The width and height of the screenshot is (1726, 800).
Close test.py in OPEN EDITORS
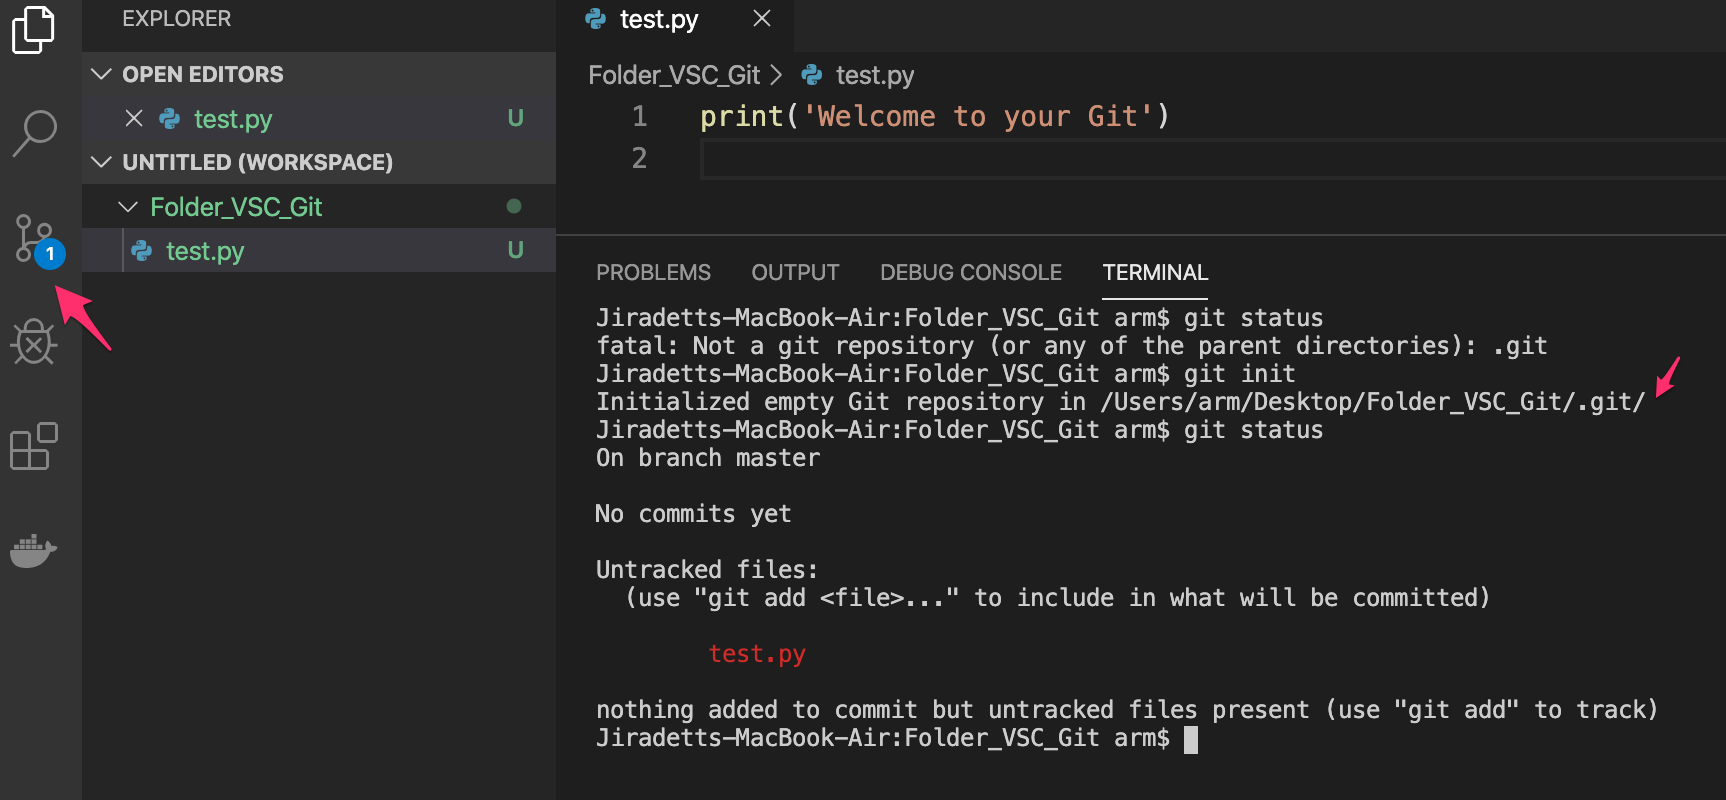tap(135, 118)
